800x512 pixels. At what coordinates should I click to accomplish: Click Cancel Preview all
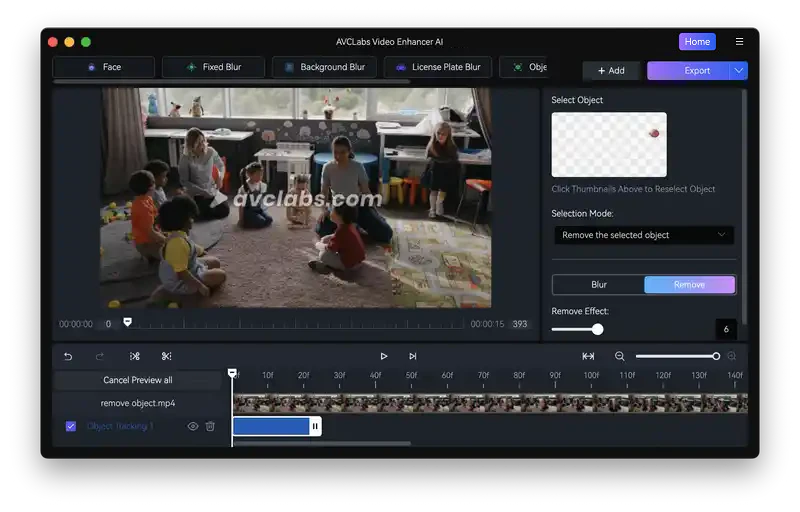(138, 380)
